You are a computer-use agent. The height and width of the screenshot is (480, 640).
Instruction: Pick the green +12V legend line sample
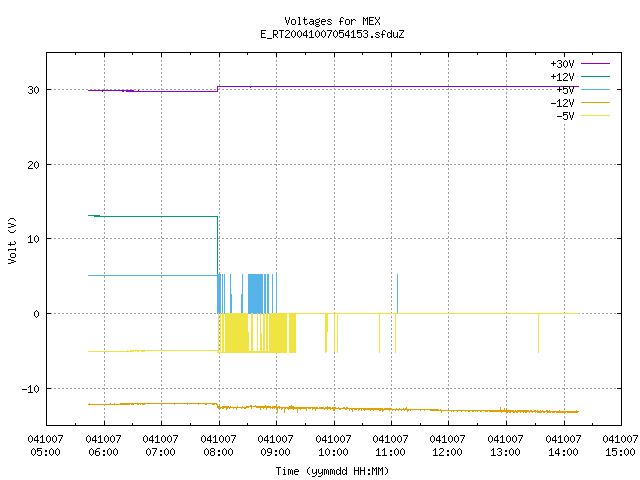[x=595, y=76]
